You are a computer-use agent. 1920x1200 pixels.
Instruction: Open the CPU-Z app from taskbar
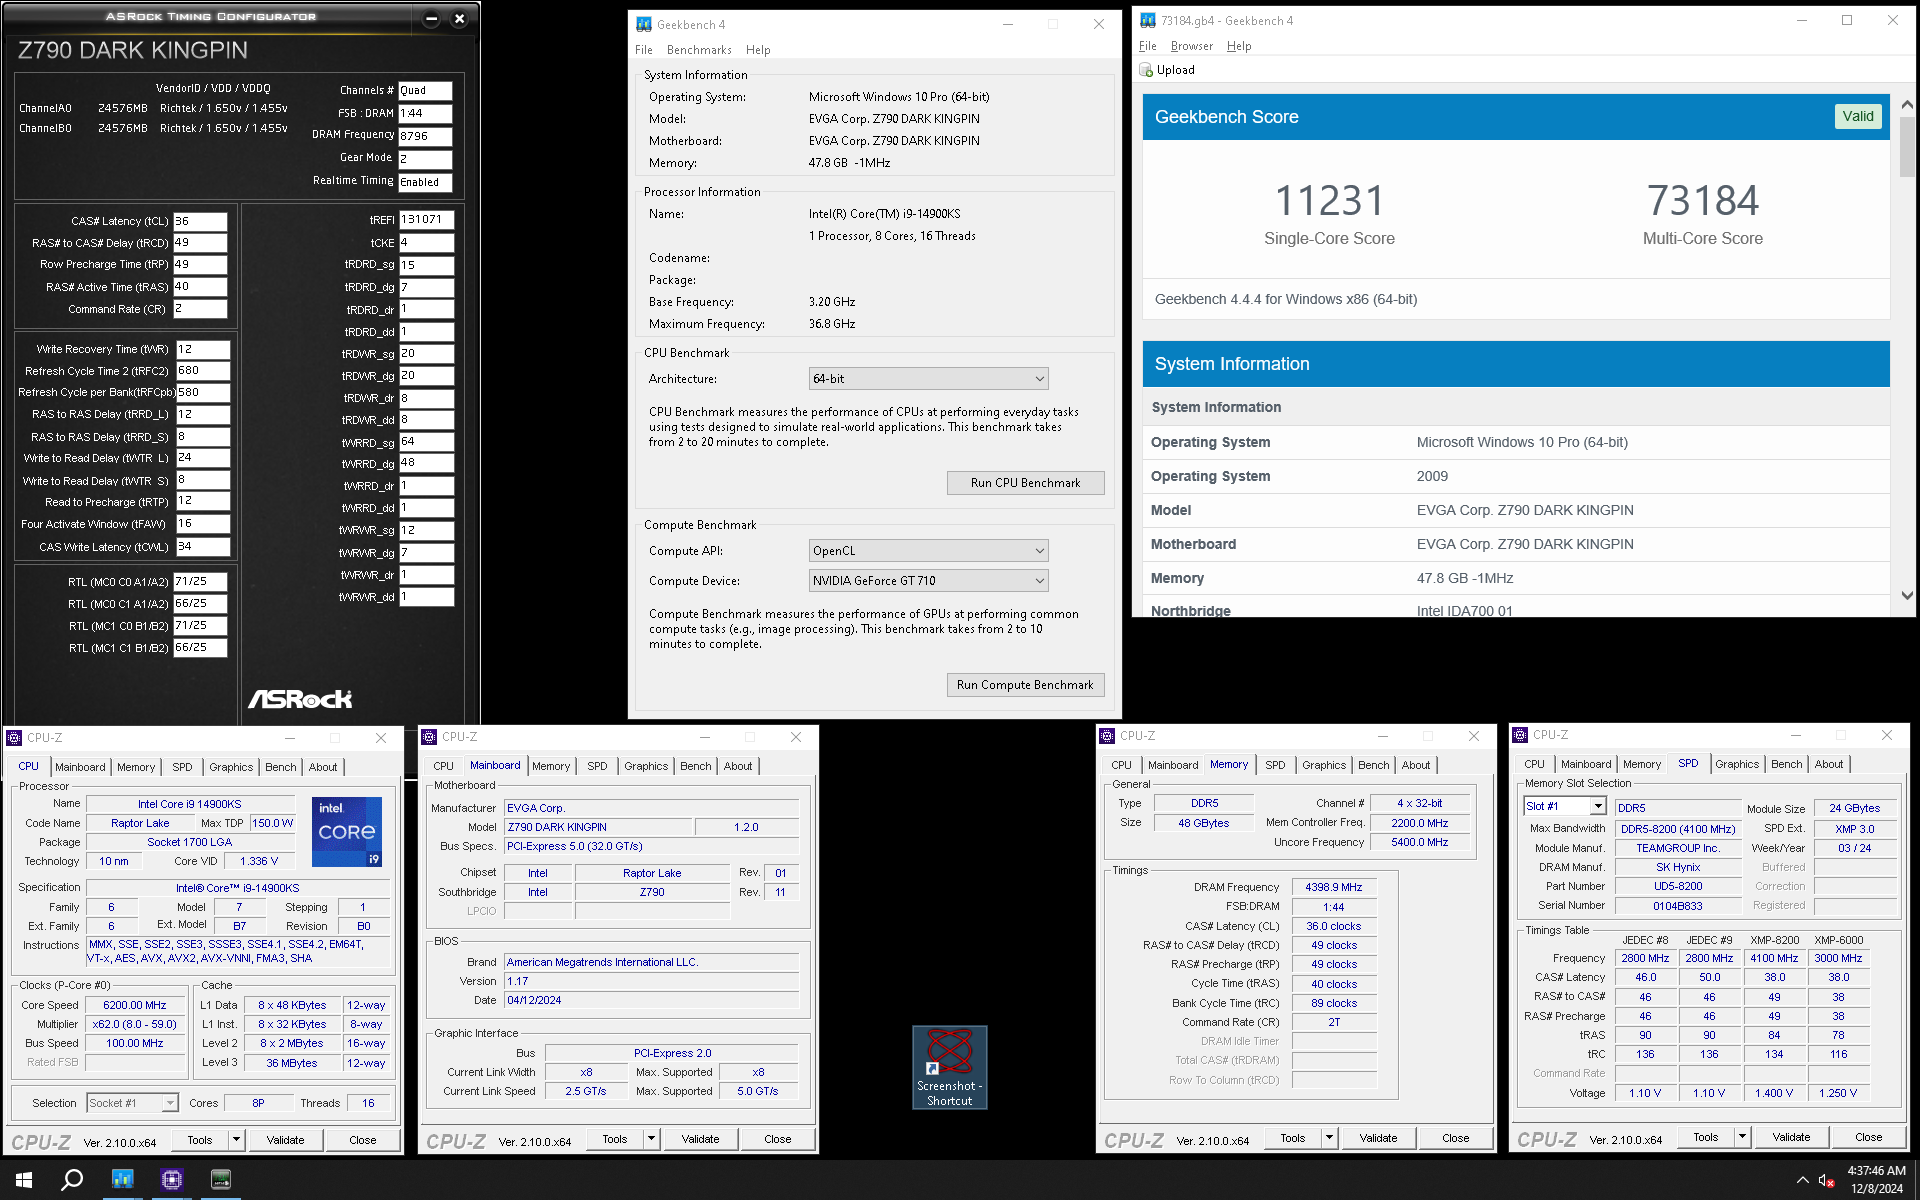point(172,1179)
